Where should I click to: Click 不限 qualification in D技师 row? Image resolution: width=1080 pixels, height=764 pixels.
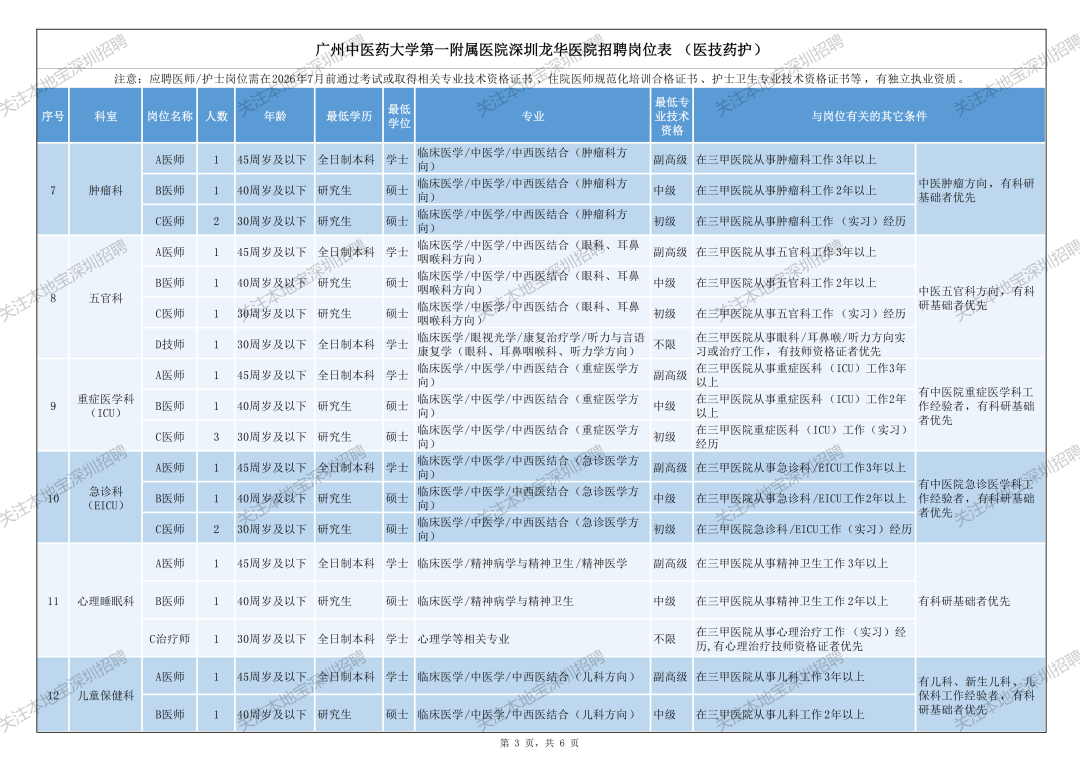[672, 344]
